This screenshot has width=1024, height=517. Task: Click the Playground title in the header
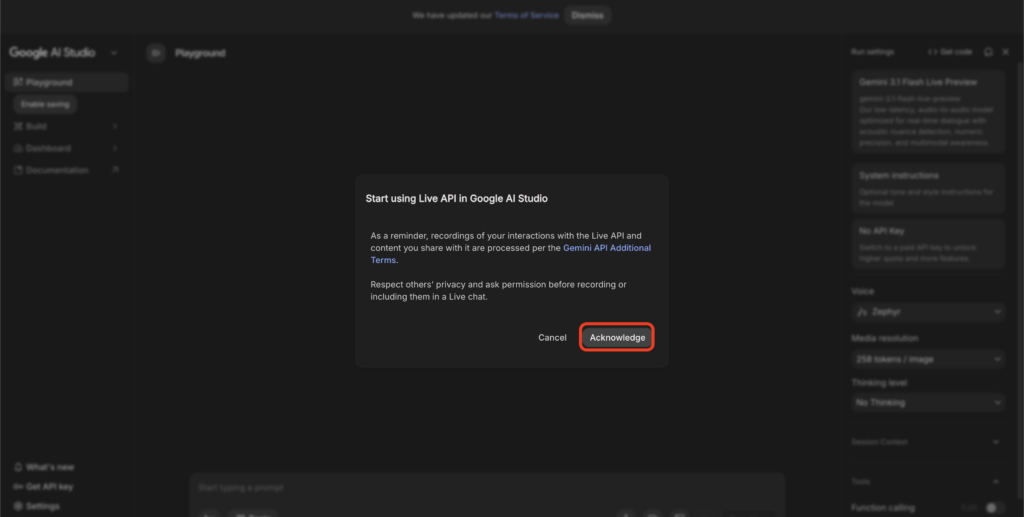coord(200,53)
